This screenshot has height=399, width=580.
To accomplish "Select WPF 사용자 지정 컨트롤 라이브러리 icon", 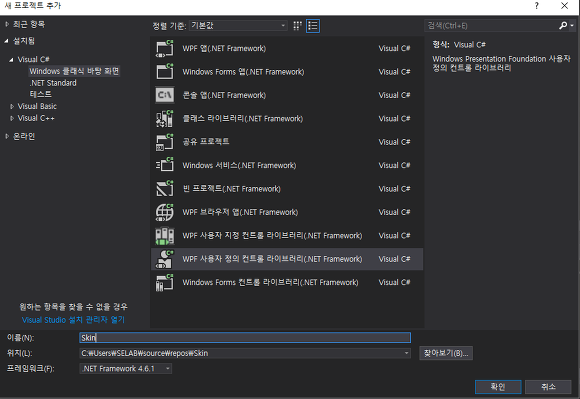I will [165, 236].
